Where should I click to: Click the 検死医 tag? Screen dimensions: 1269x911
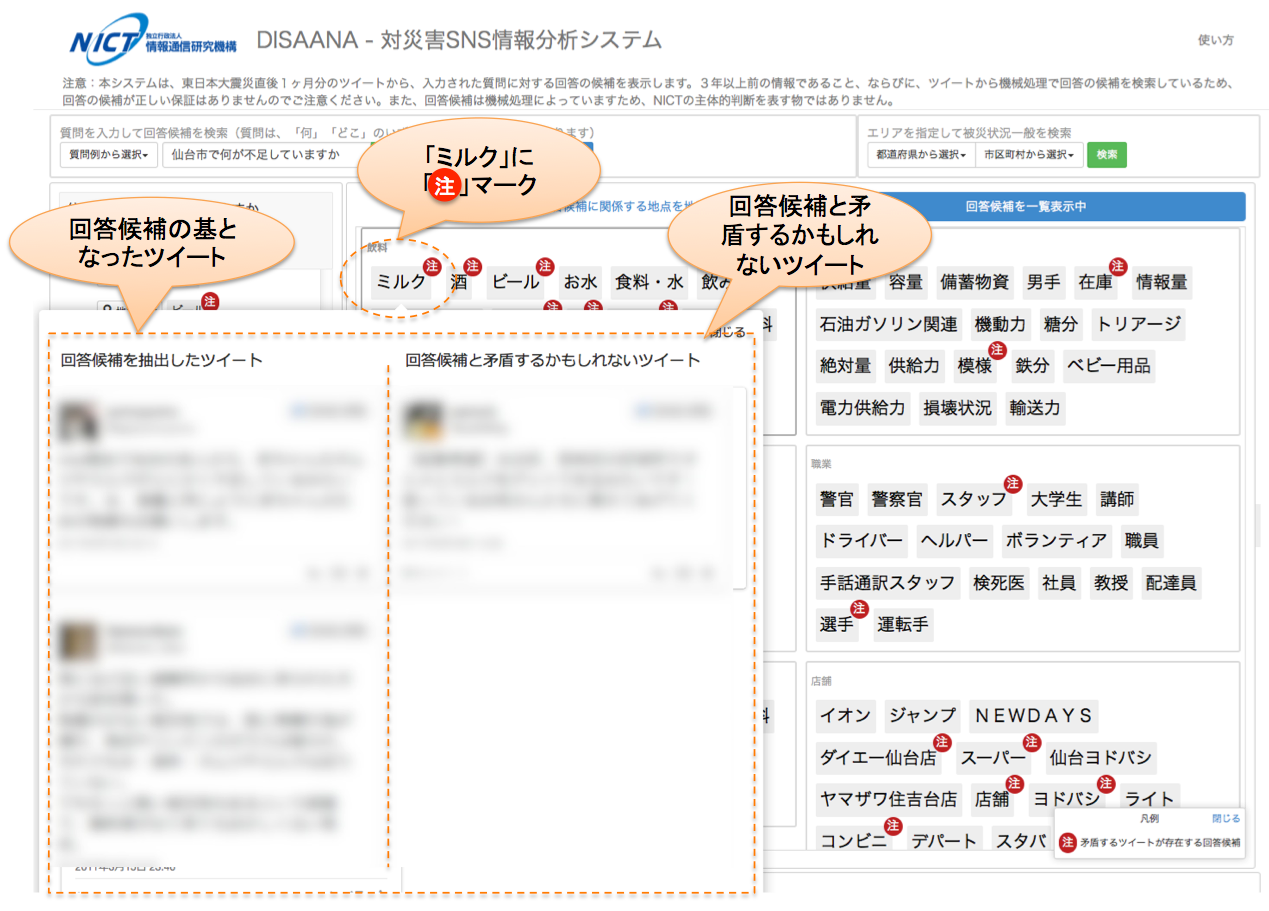999,583
